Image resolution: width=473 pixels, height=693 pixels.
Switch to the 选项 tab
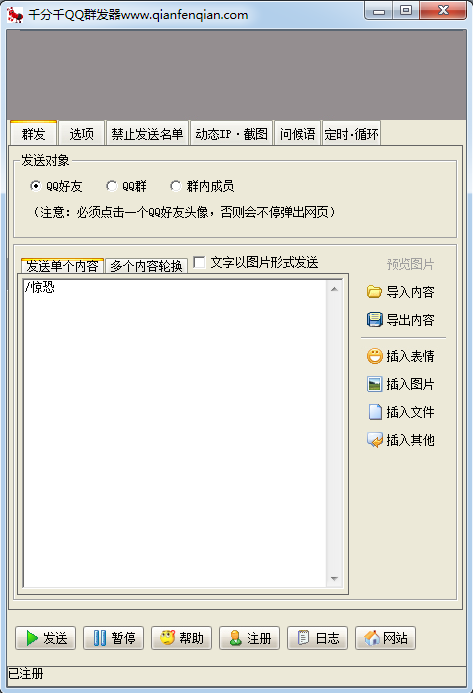pos(82,133)
